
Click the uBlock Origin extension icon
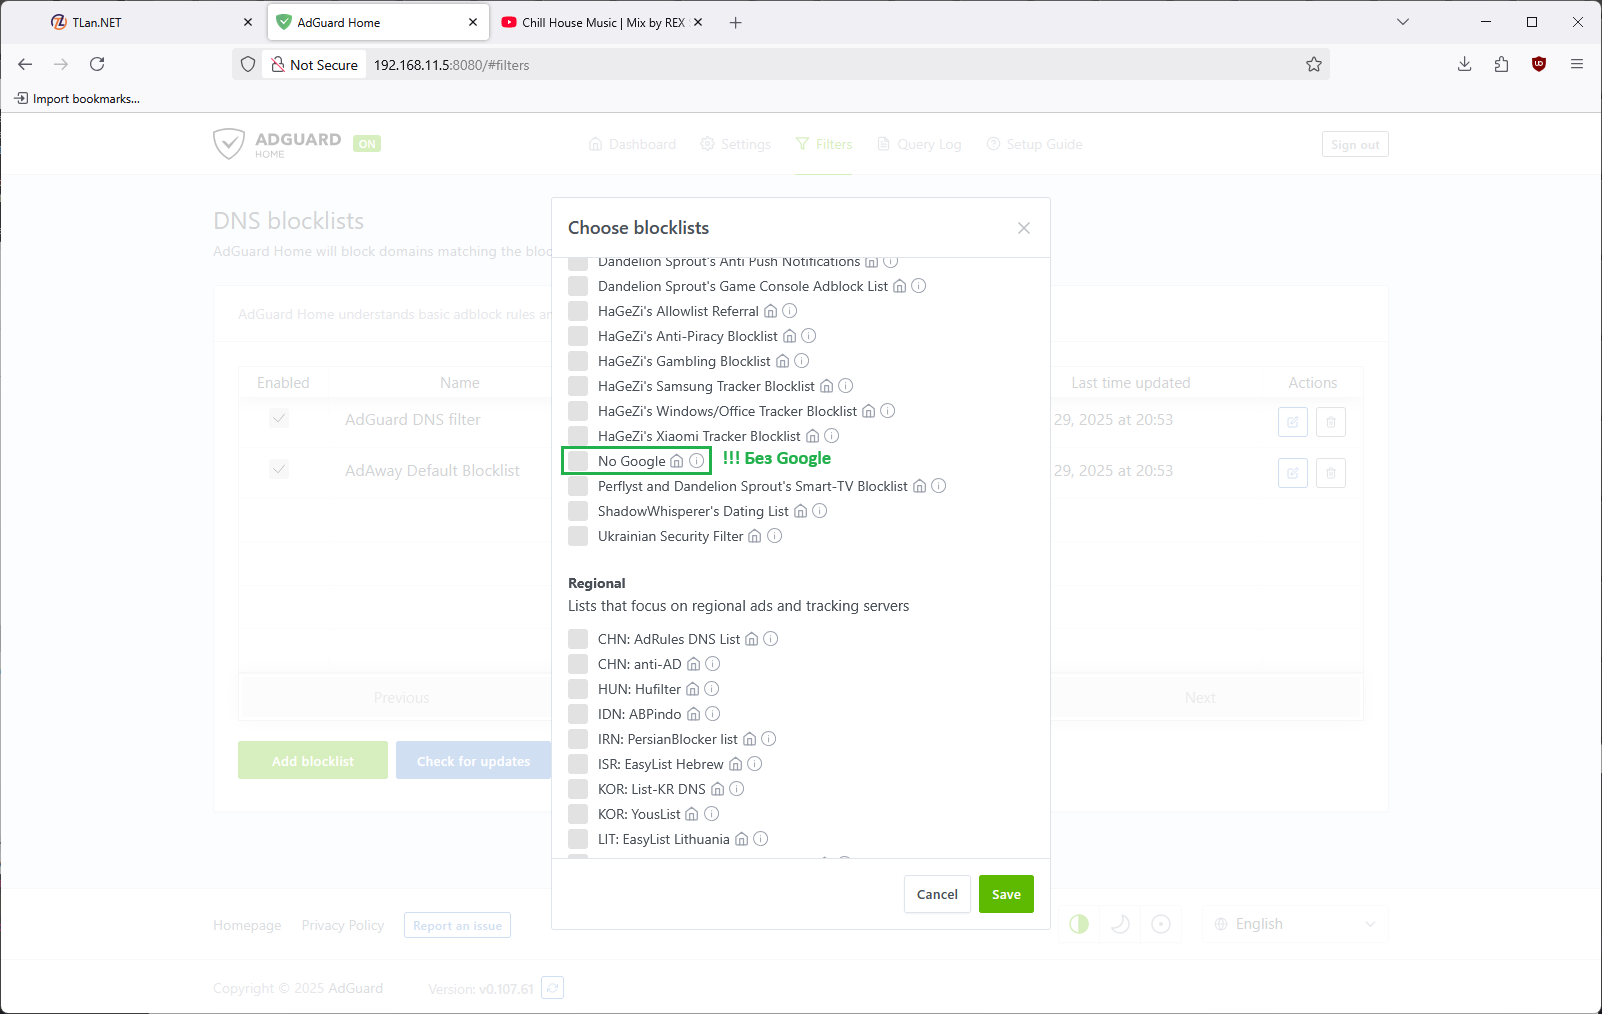pyautogui.click(x=1538, y=64)
